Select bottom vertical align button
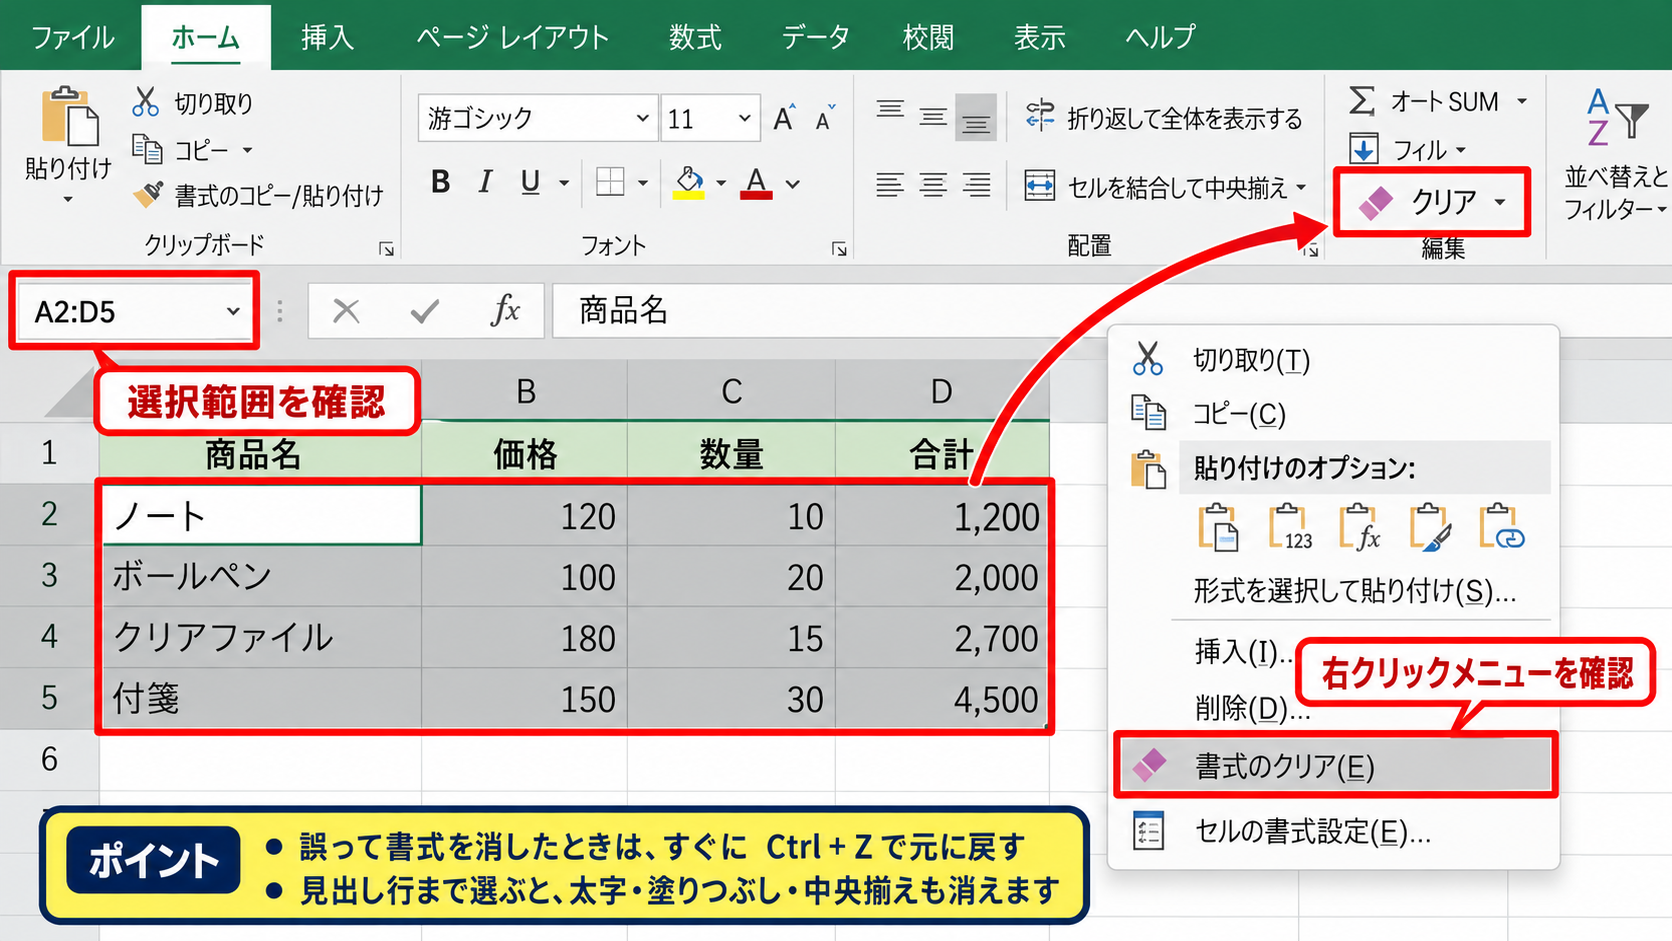1672x941 pixels. (x=976, y=118)
